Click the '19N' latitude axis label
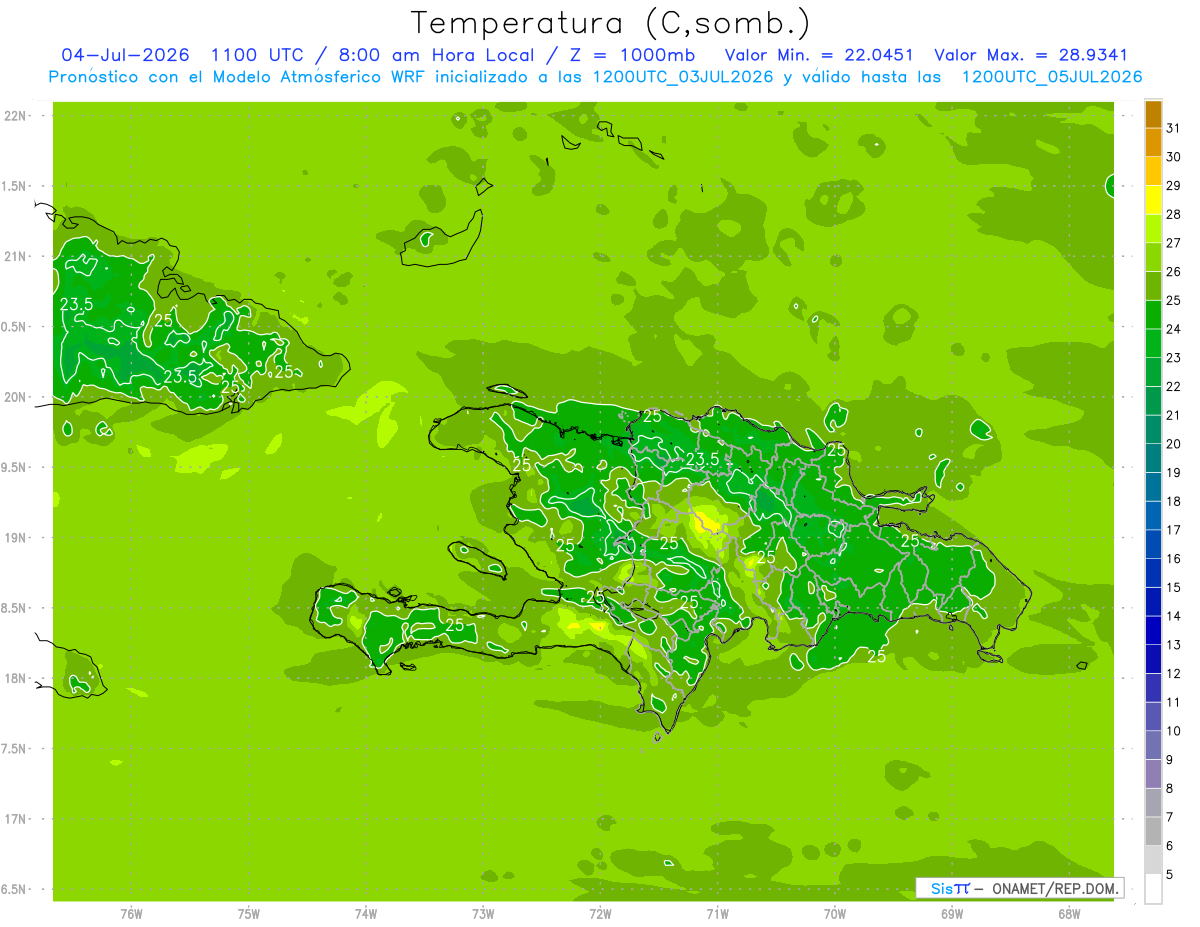 17,538
